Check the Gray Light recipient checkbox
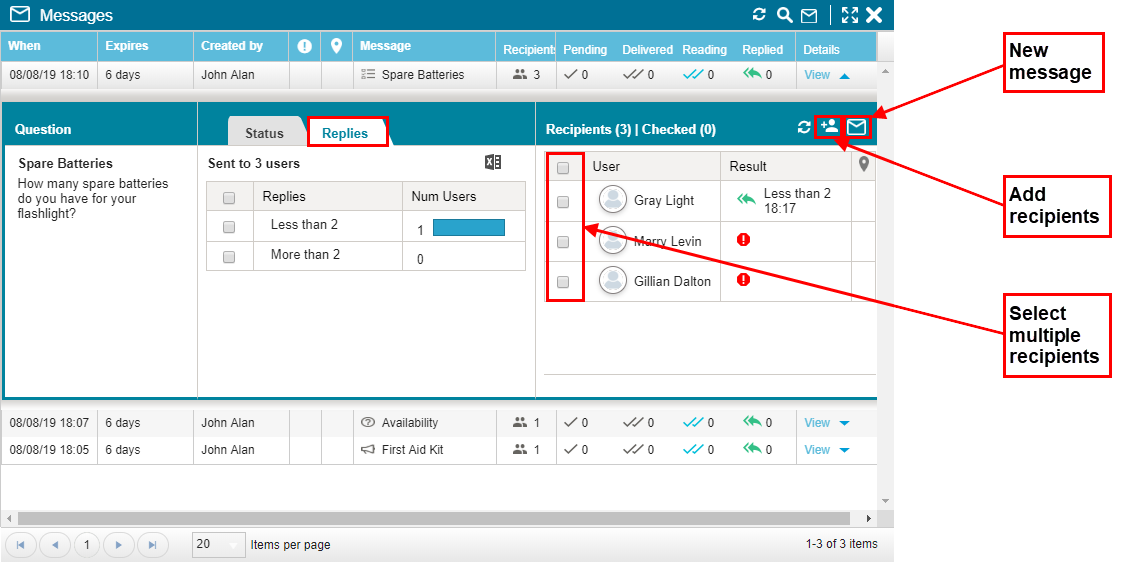 tap(563, 201)
